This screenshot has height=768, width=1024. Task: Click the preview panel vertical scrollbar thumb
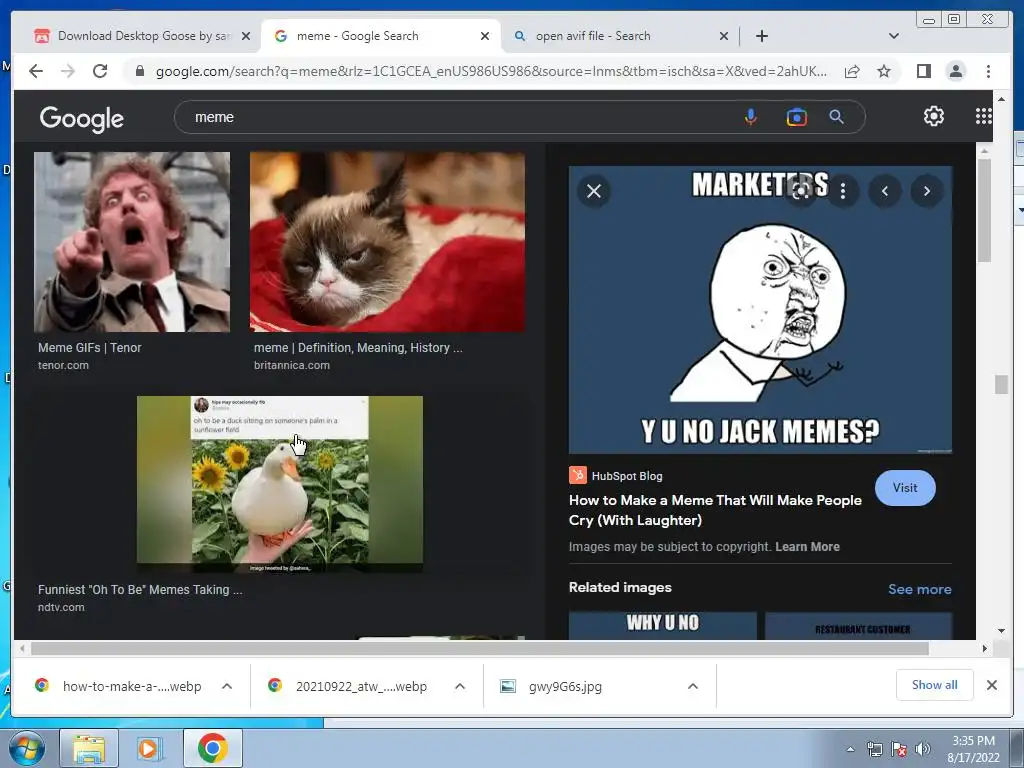984,209
